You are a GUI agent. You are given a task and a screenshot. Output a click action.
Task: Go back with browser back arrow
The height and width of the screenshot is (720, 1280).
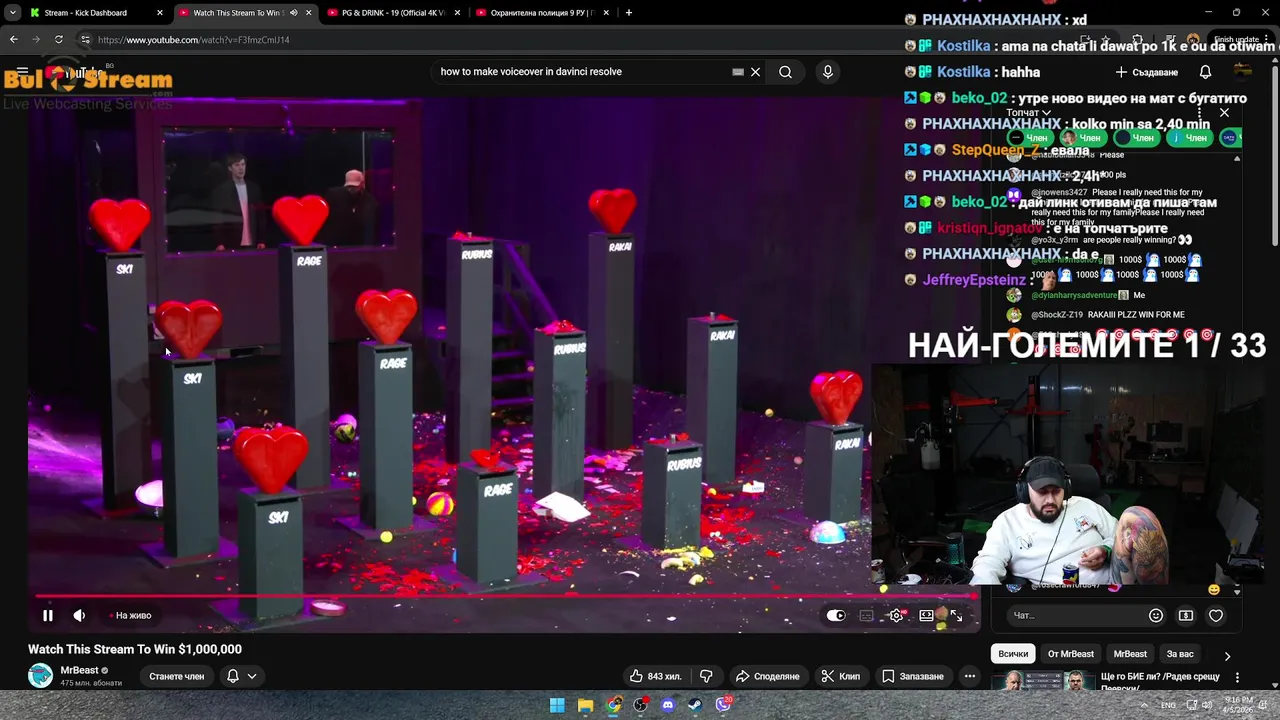(x=14, y=40)
